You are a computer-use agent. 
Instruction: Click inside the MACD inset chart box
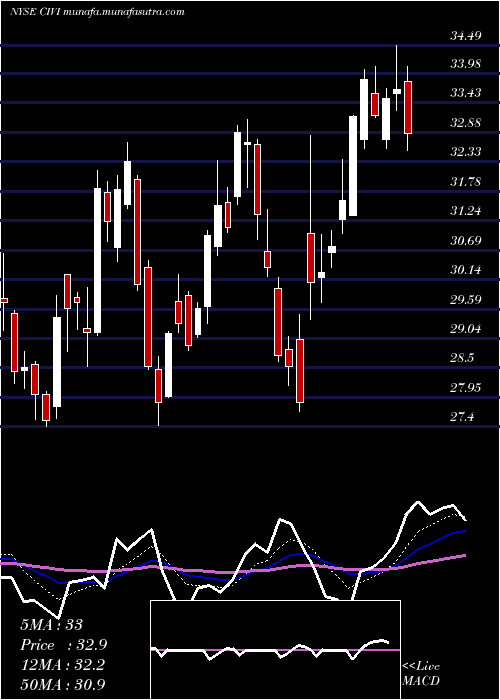275,650
